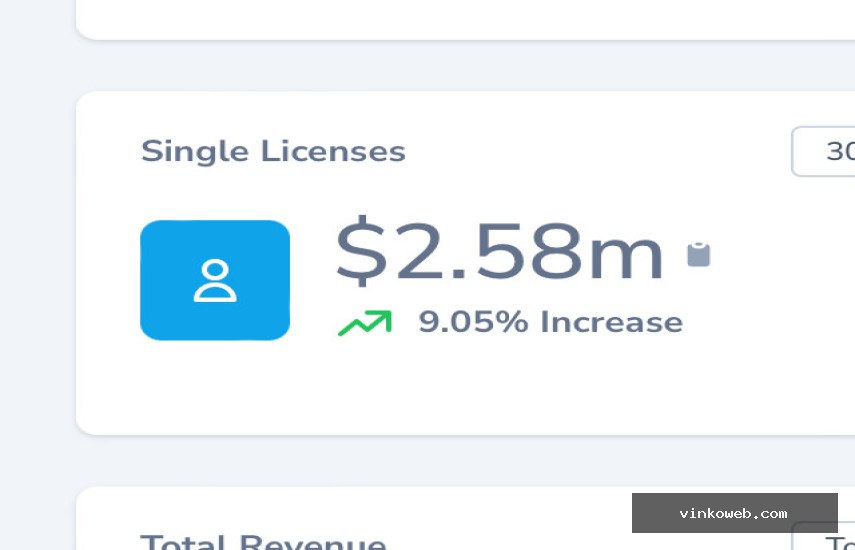Click the "$2.58m" revenue value
855x550 pixels.
(499, 252)
